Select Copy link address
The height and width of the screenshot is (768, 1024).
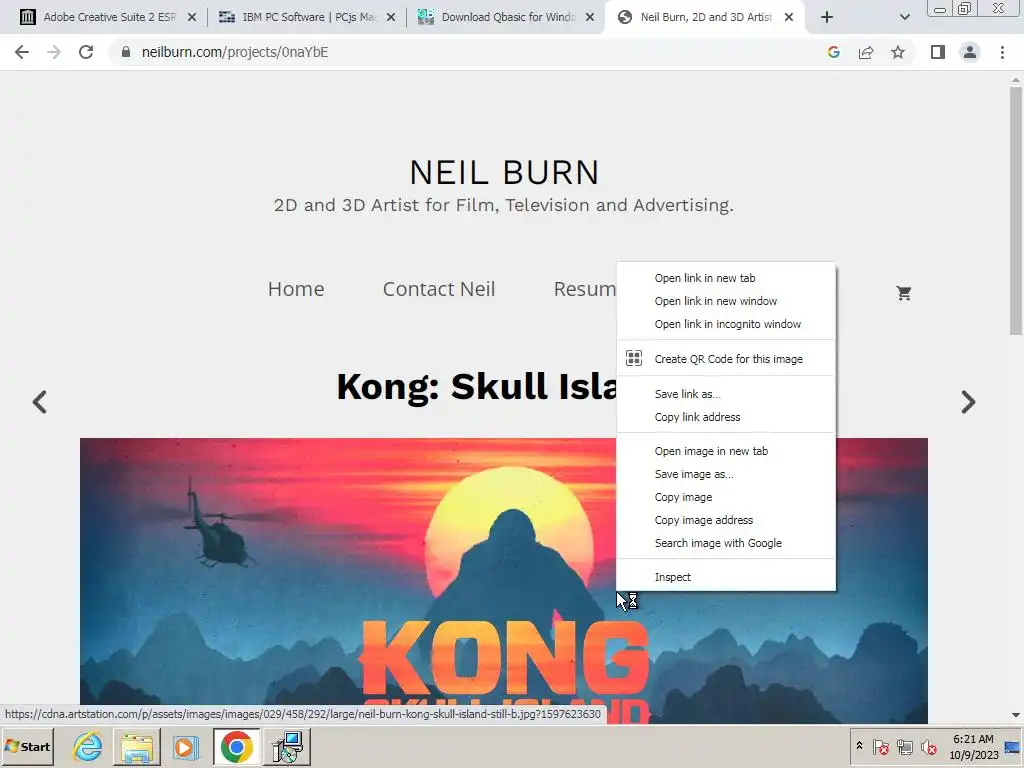coord(726,417)
